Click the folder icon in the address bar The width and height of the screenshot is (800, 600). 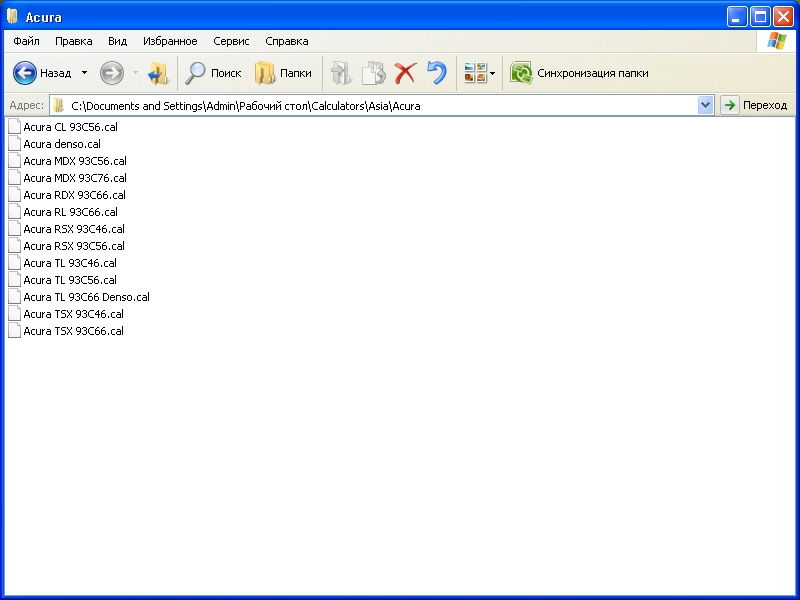click(x=59, y=106)
